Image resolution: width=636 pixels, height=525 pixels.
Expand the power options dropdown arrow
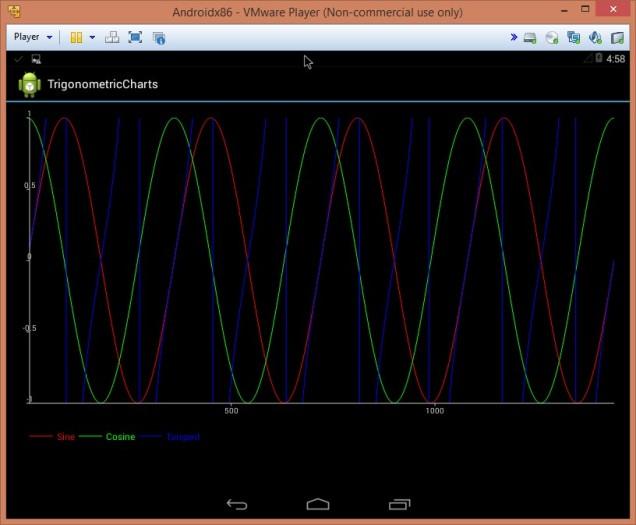[x=92, y=37]
